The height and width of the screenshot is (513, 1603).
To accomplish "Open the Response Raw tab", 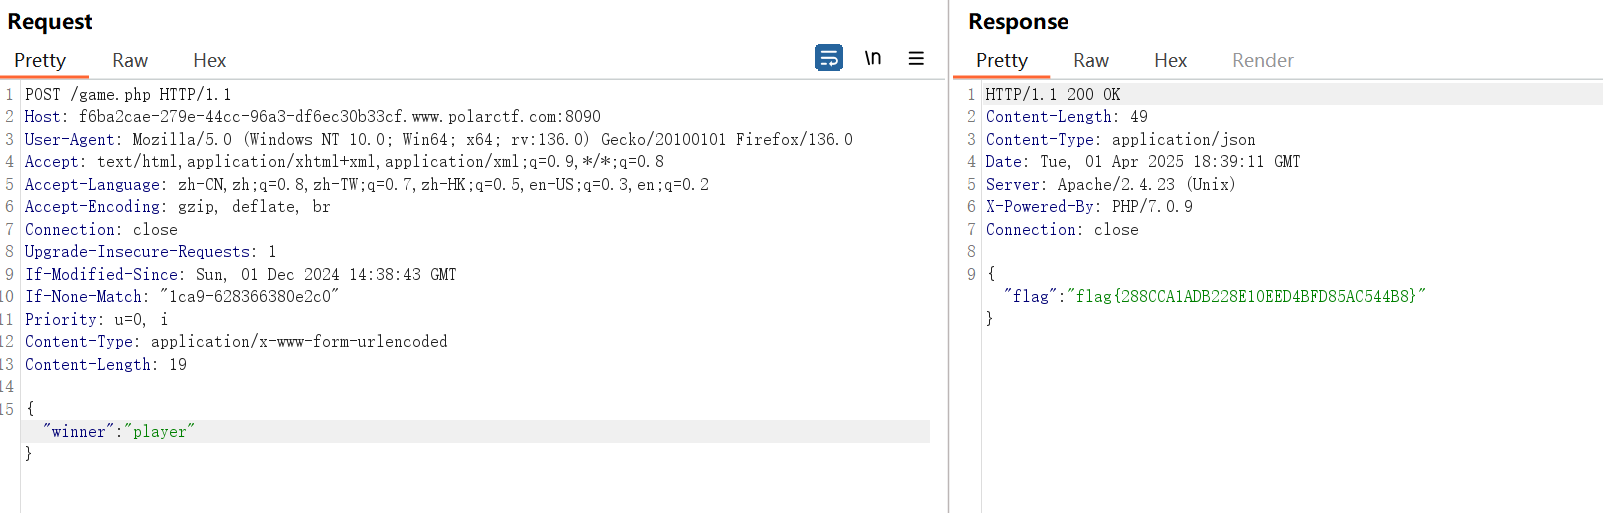I will tap(1091, 61).
